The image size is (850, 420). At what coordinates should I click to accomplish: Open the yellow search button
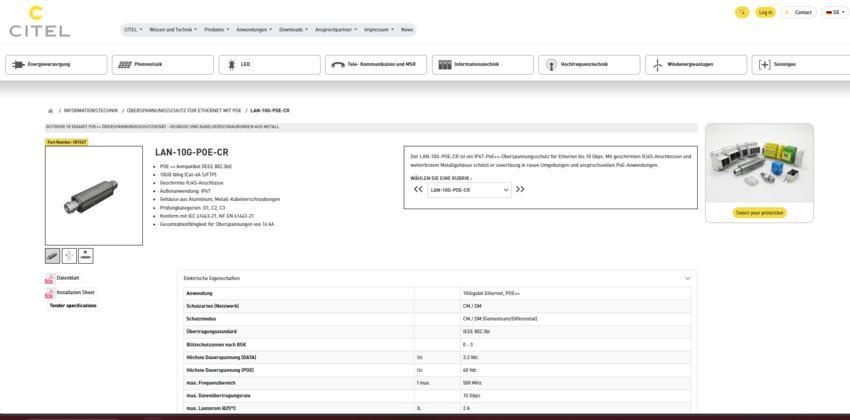point(742,12)
